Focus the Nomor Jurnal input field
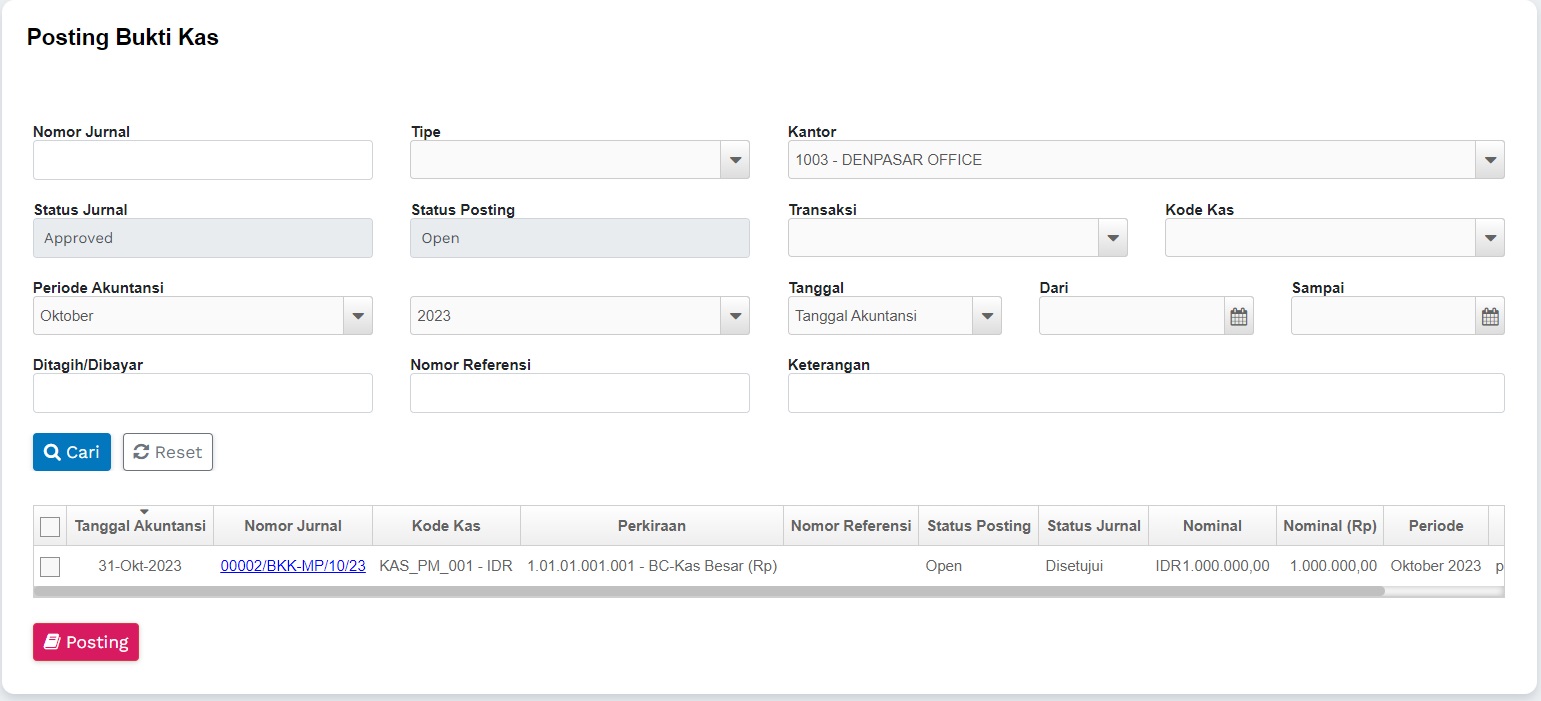 pyautogui.click(x=203, y=160)
